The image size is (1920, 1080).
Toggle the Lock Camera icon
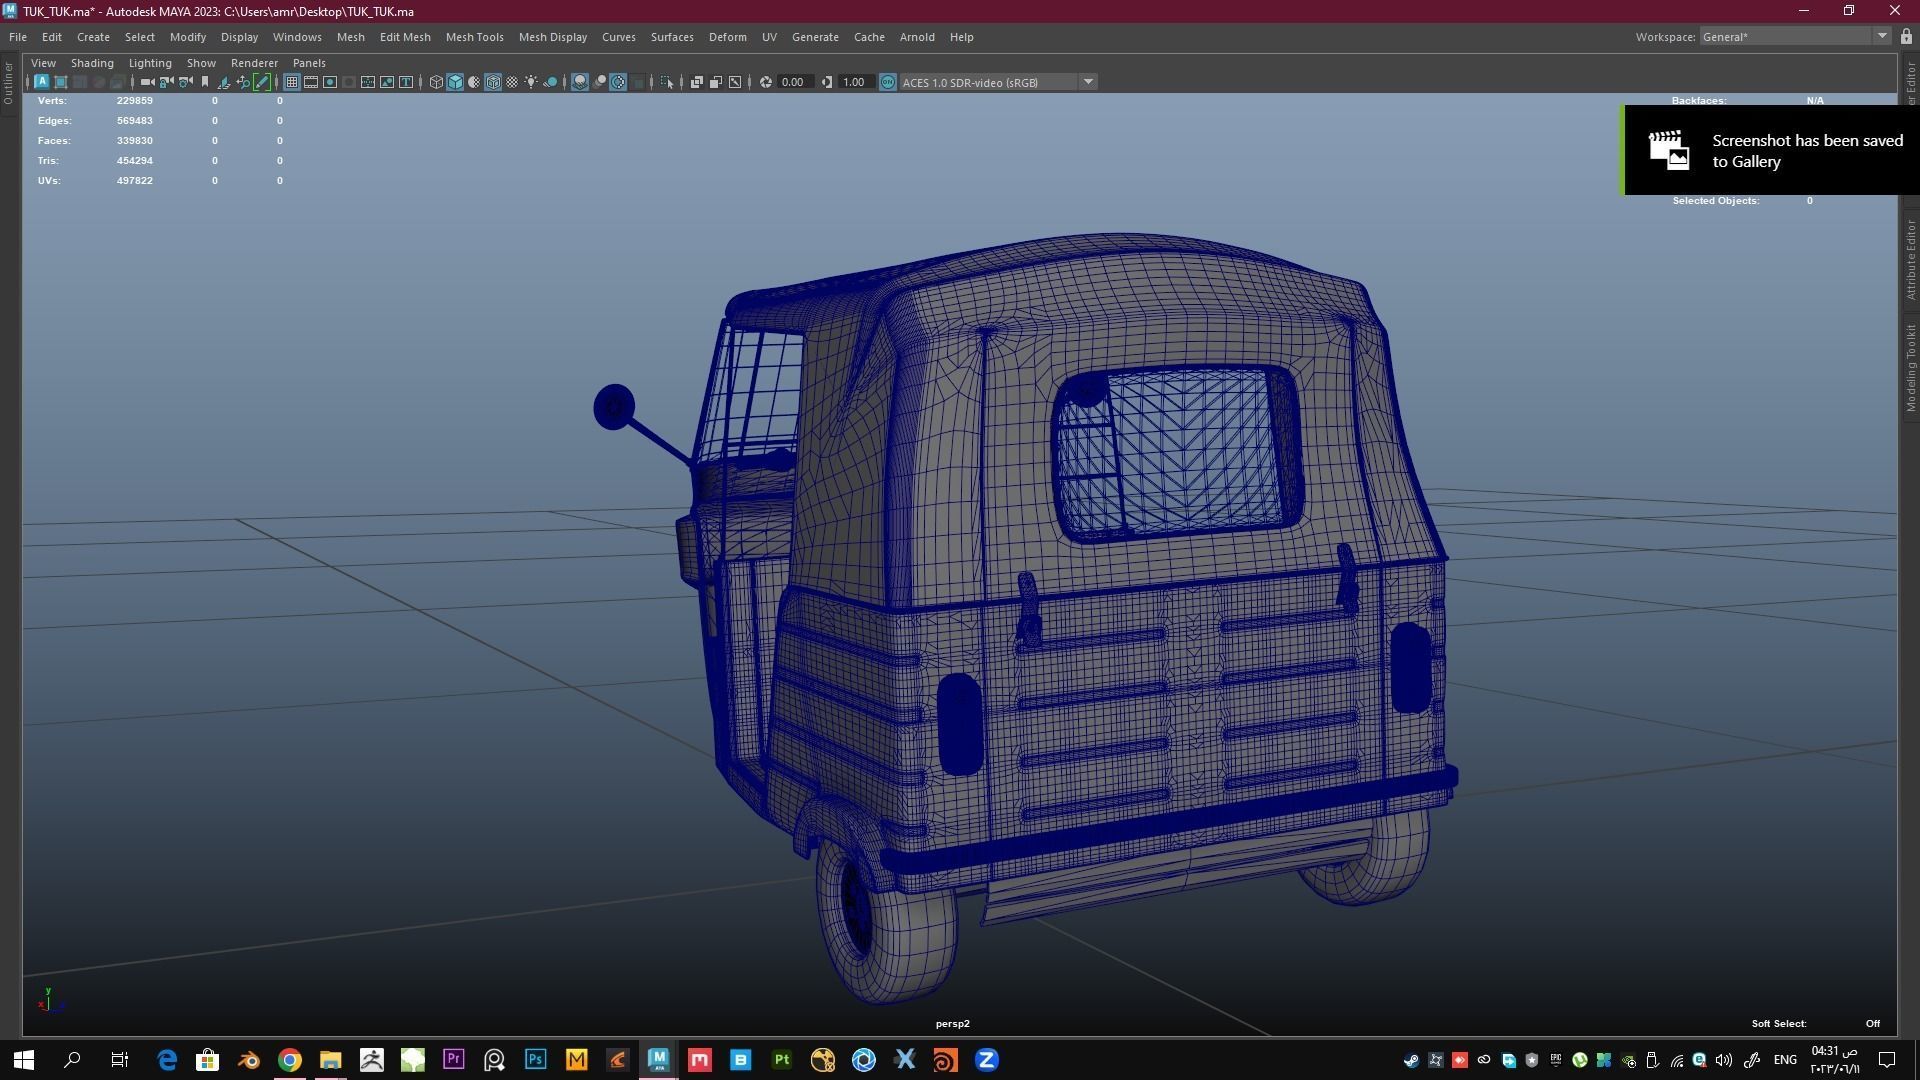[166, 82]
